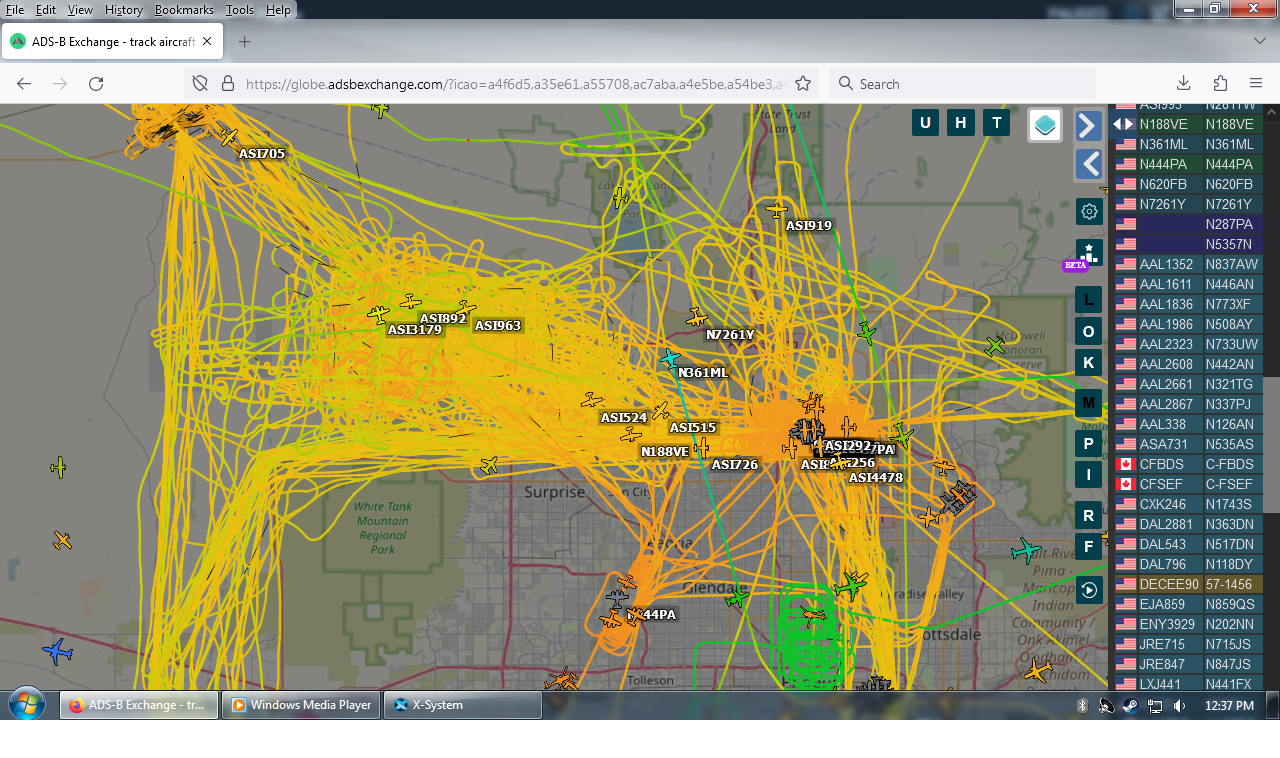Select the N7261Y aircraft icon on map

pos(697,318)
